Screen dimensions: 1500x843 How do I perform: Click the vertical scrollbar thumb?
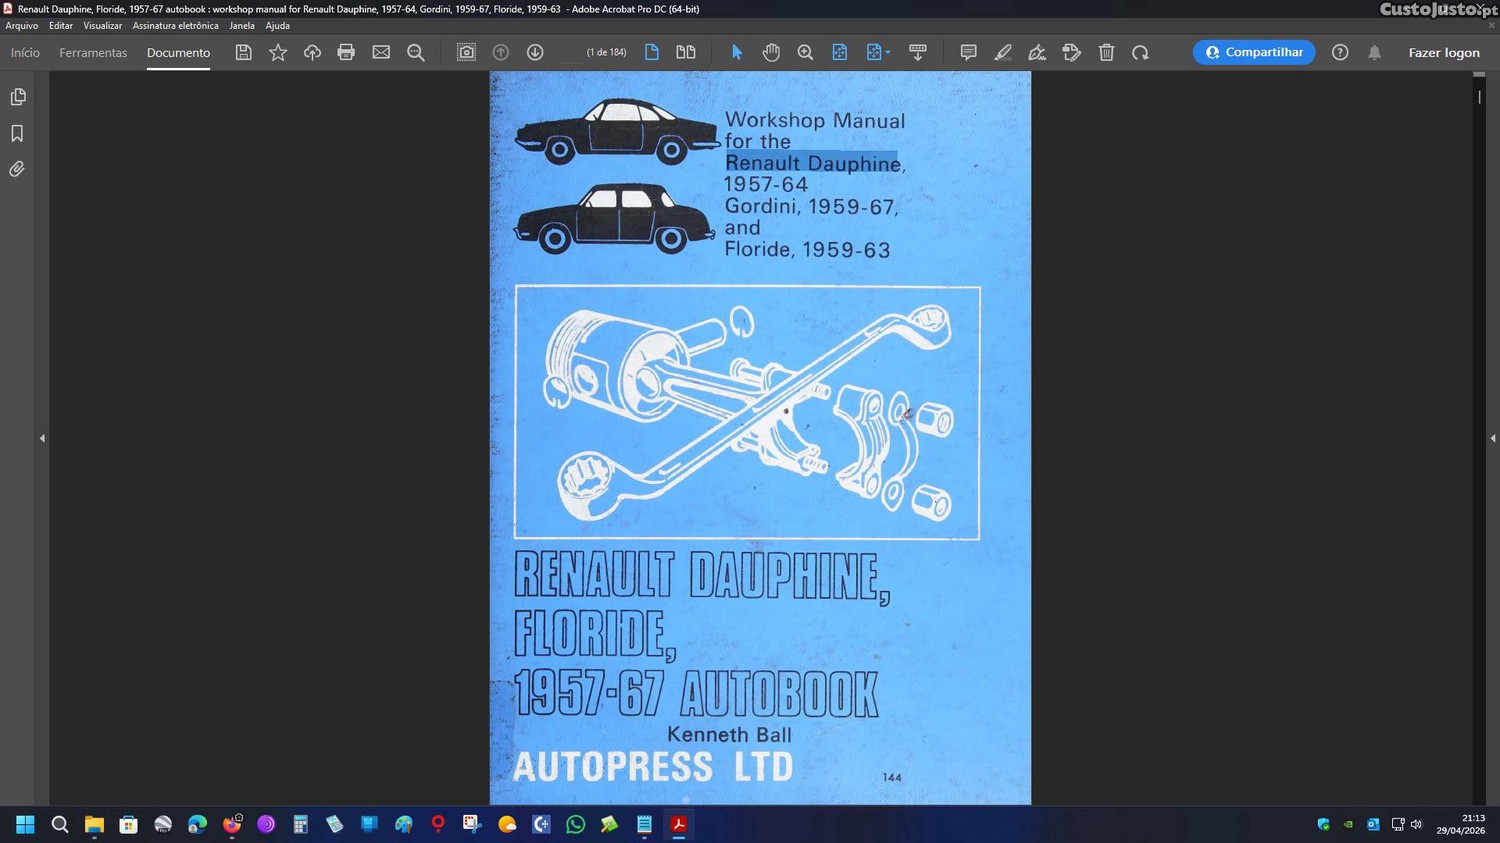pos(1479,98)
